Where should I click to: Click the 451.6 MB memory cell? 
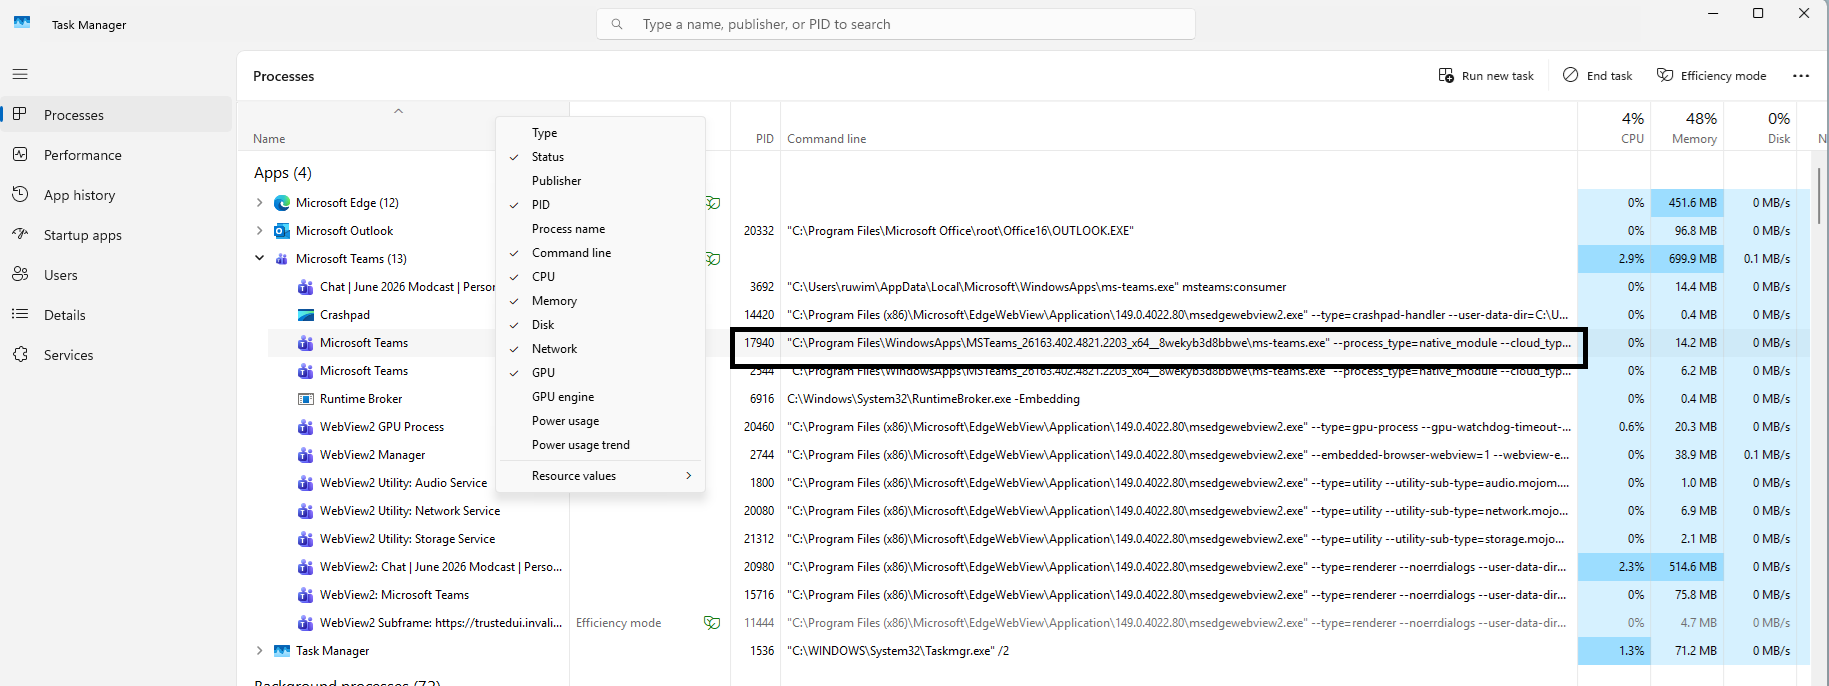[x=1687, y=203]
